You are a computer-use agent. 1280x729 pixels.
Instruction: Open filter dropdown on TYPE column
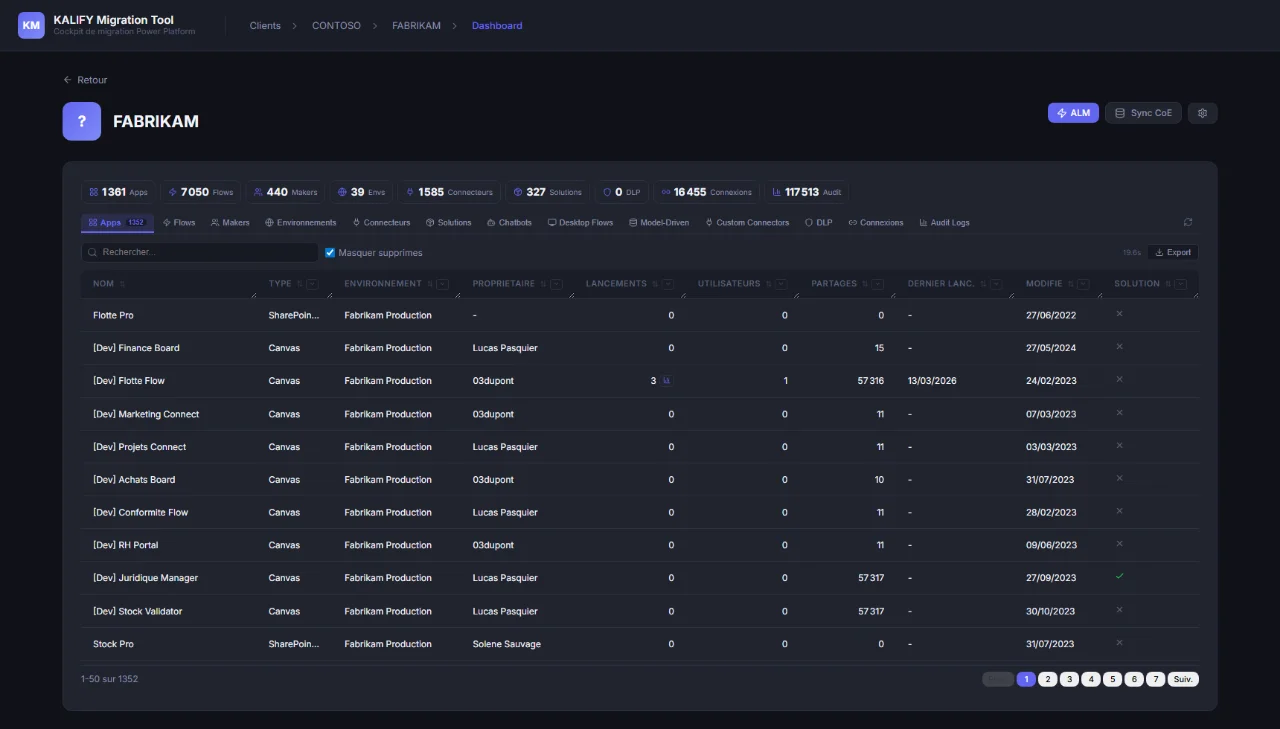click(x=312, y=284)
